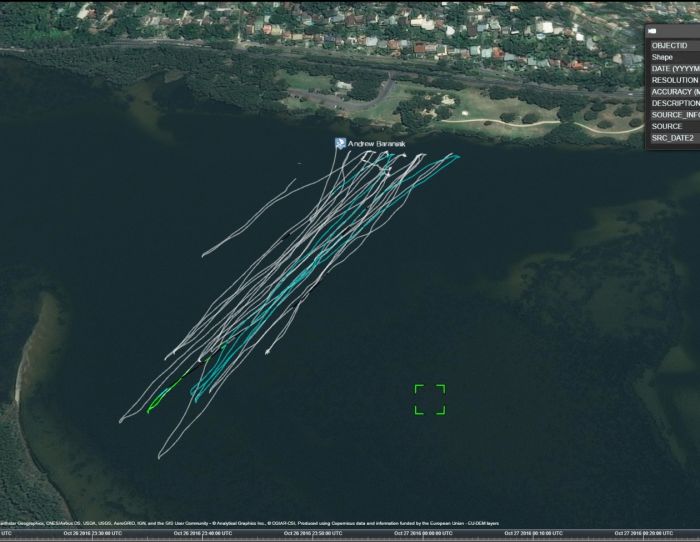Click the DESCRIPTION attribute row
The width and height of the screenshot is (700, 542).
(673, 103)
